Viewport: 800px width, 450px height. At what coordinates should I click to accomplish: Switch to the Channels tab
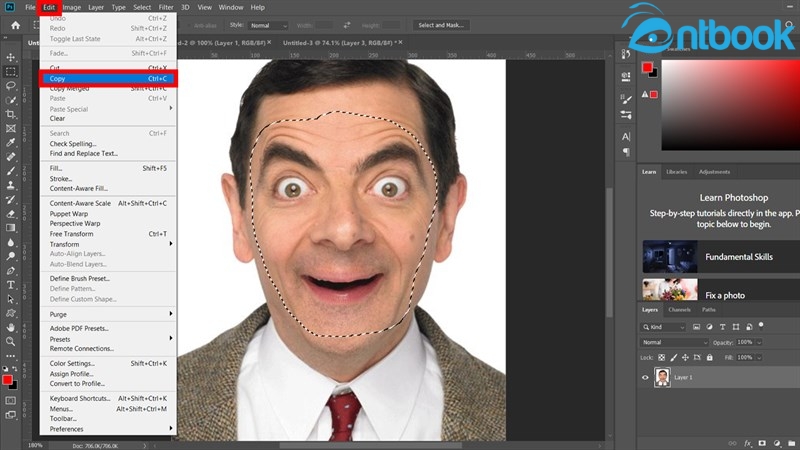click(679, 310)
